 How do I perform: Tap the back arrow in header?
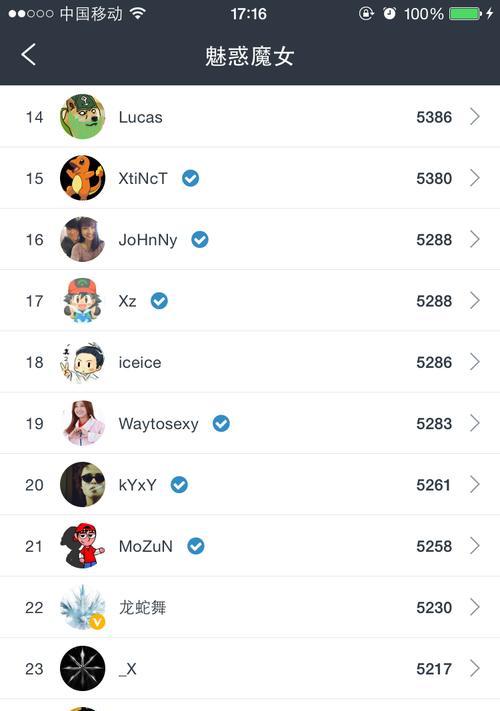pyautogui.click(x=28, y=55)
